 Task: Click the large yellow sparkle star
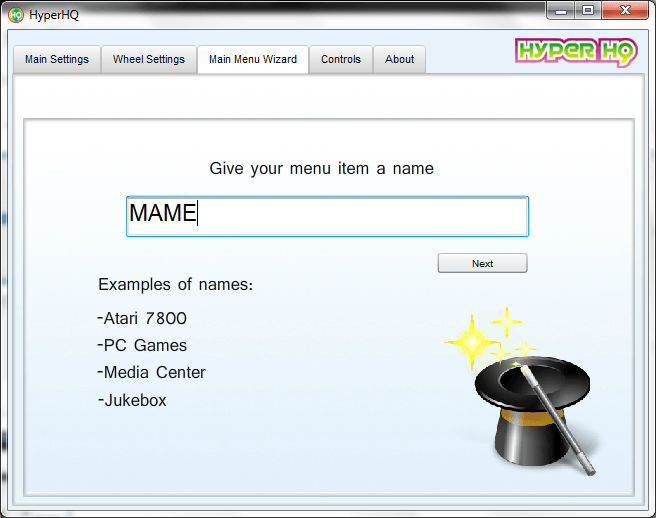pyautogui.click(x=472, y=341)
